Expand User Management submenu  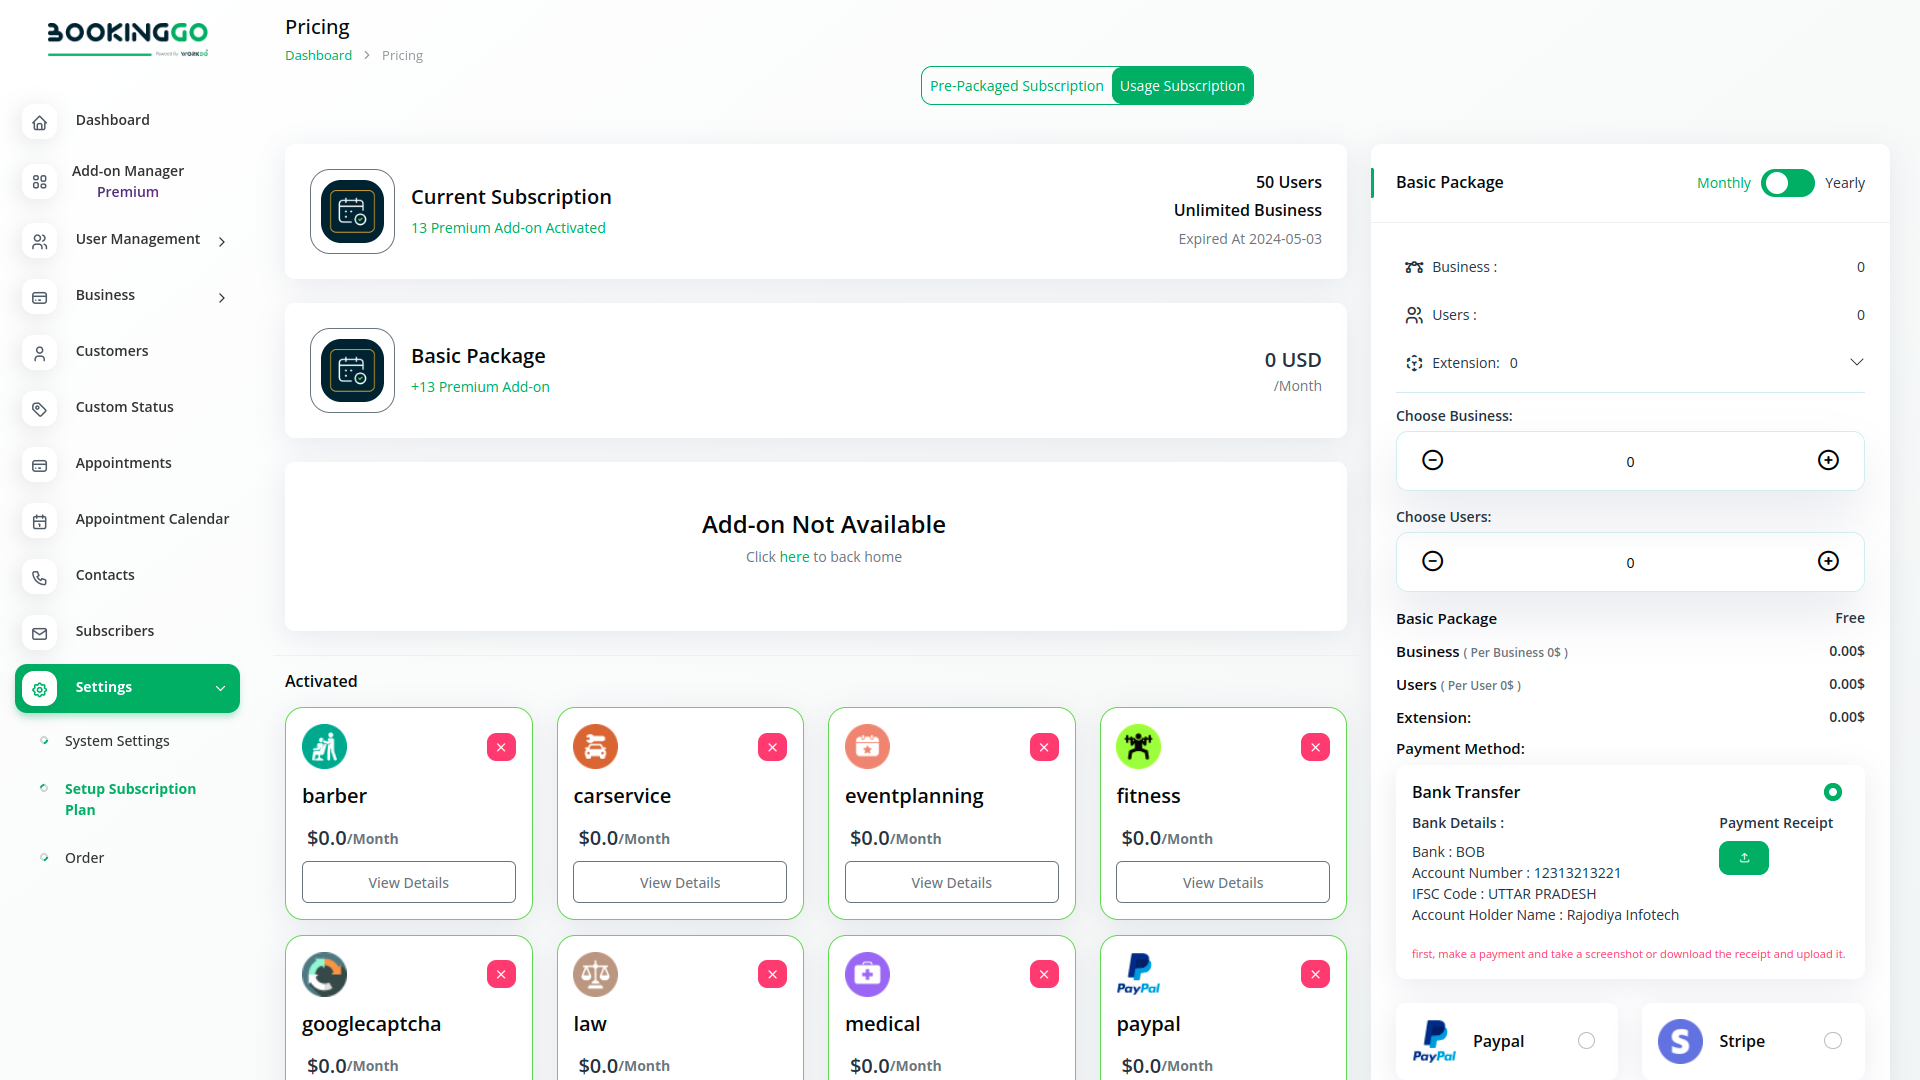click(x=222, y=241)
